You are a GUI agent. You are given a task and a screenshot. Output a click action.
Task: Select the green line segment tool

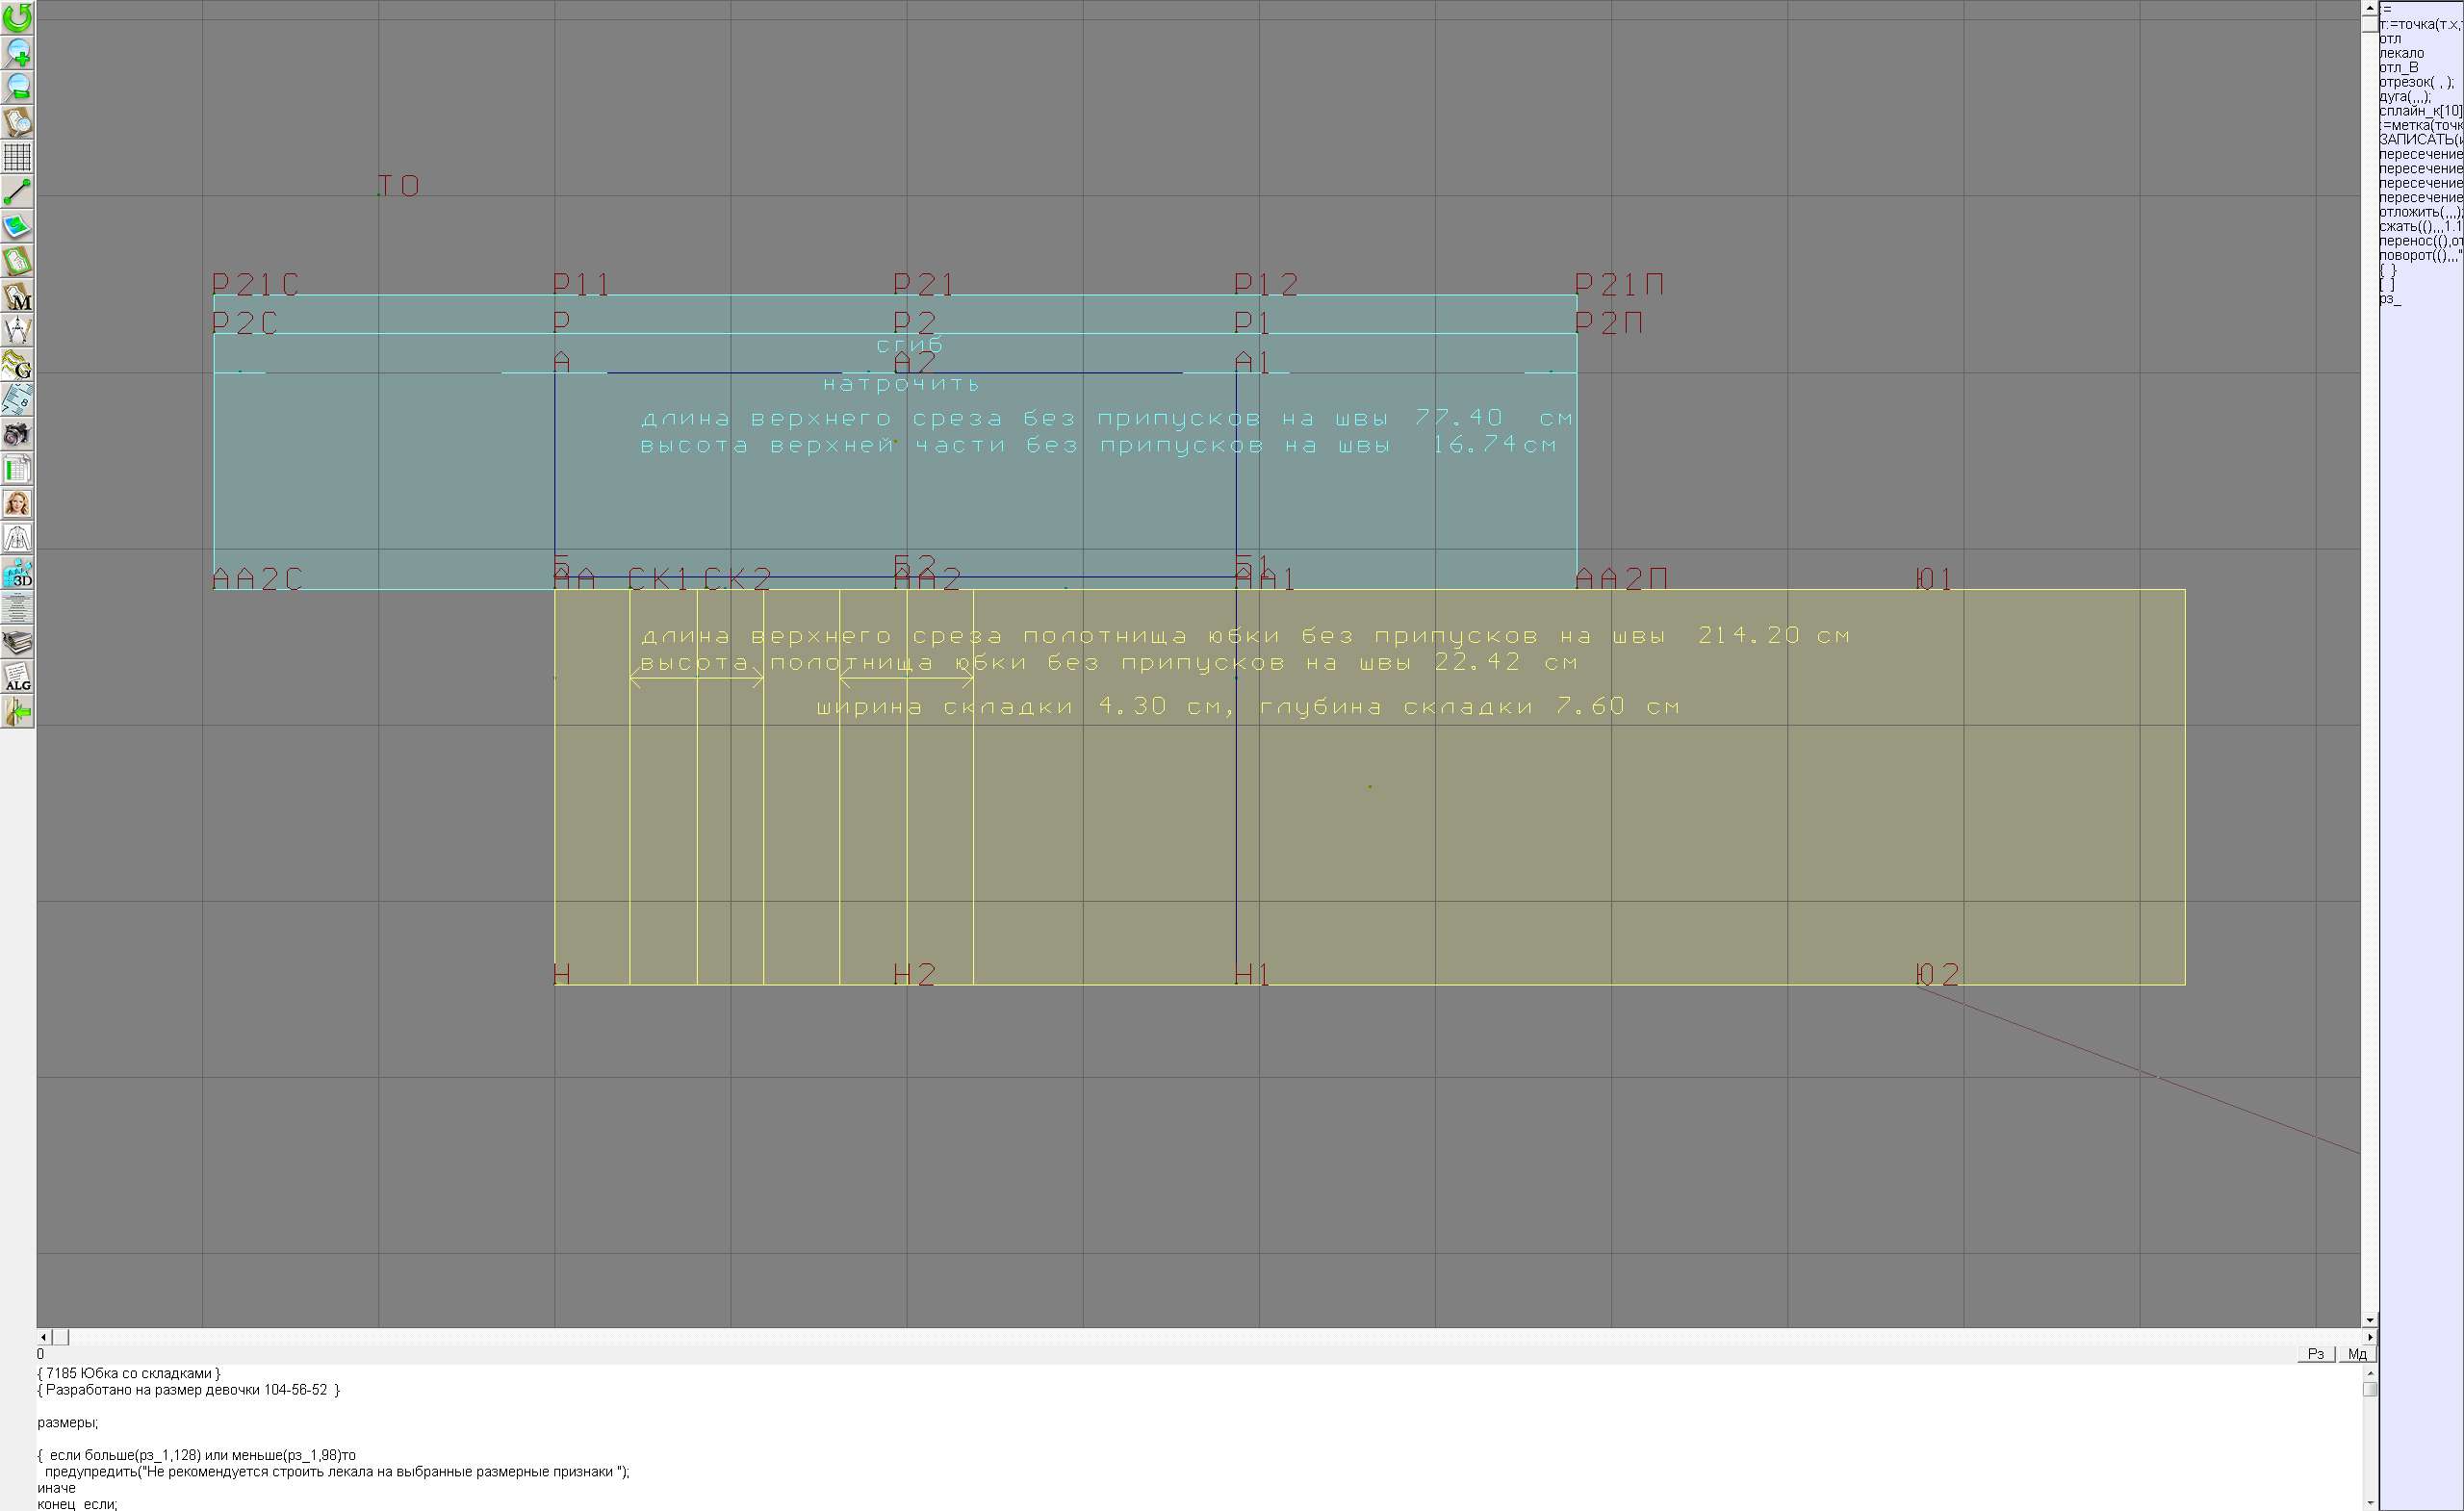coord(17,191)
